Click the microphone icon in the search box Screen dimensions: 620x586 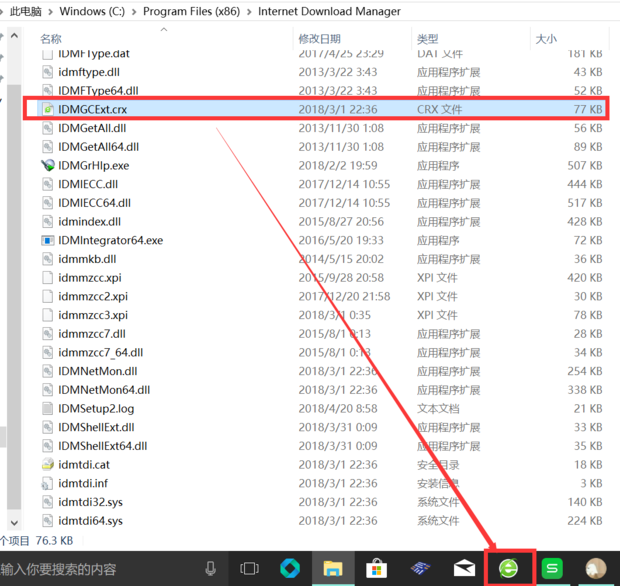point(211,568)
